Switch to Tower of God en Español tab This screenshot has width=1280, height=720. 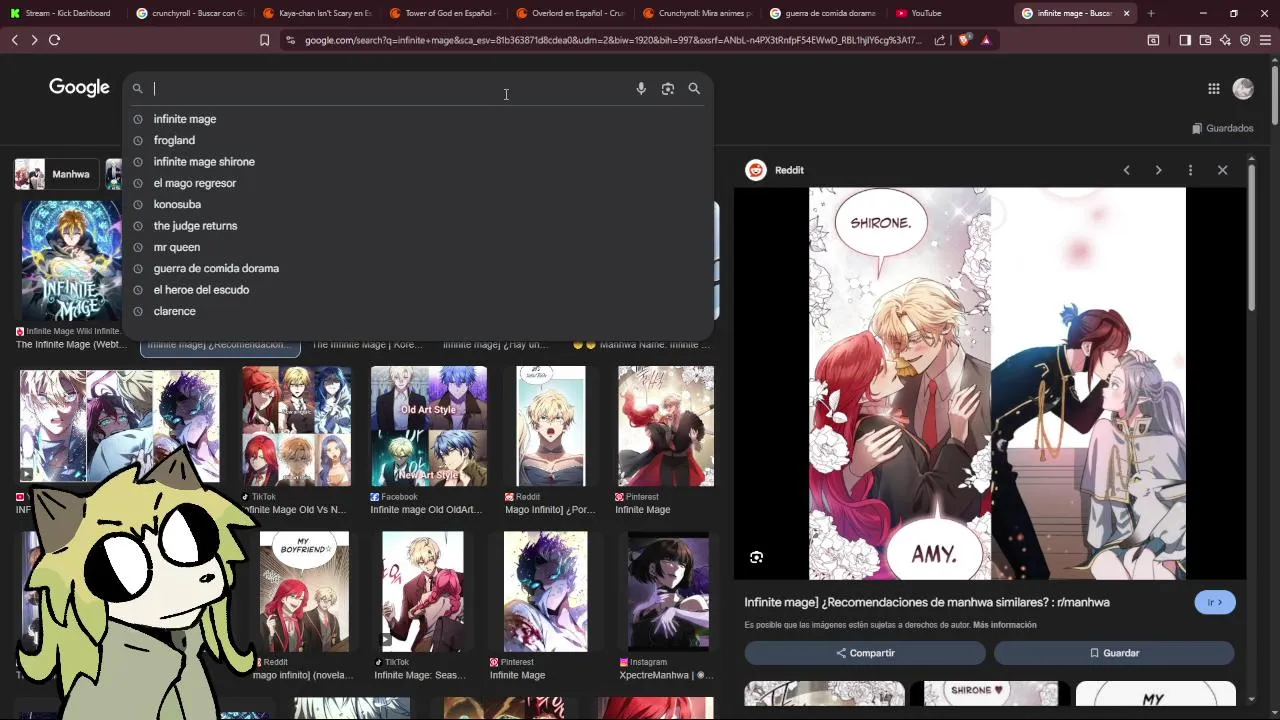tap(444, 13)
